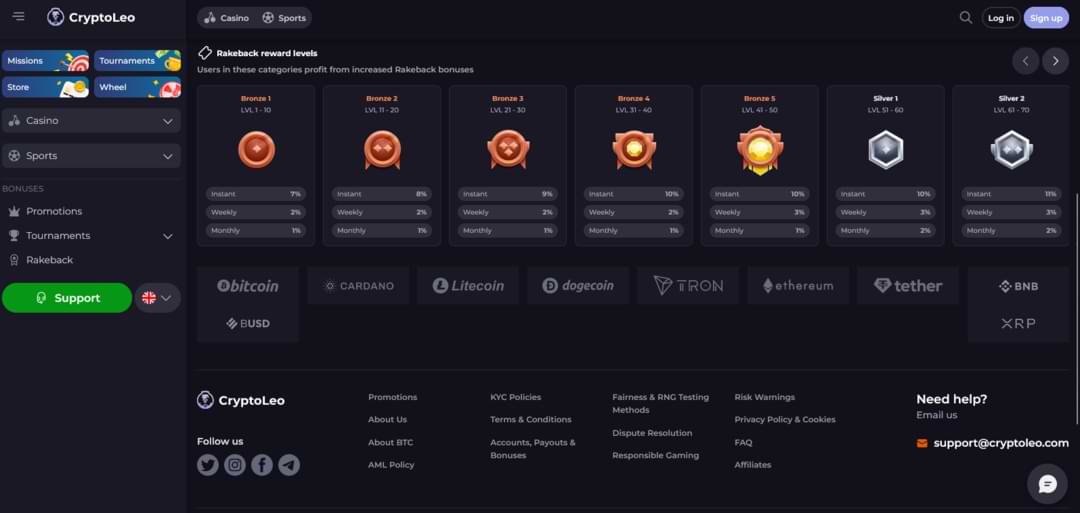Click the bitcoin logo tile
The height and width of the screenshot is (513, 1080).
[248, 286]
